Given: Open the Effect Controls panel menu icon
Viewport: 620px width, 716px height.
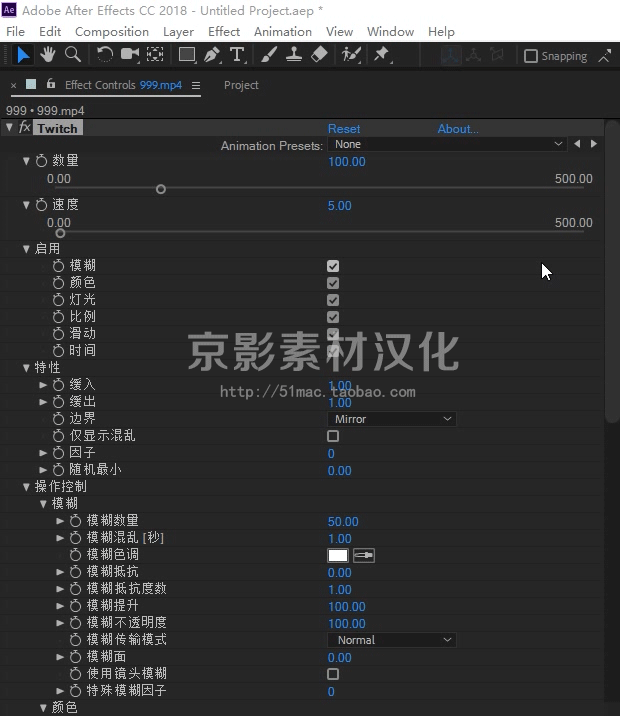Looking at the screenshot, I should (x=196, y=85).
